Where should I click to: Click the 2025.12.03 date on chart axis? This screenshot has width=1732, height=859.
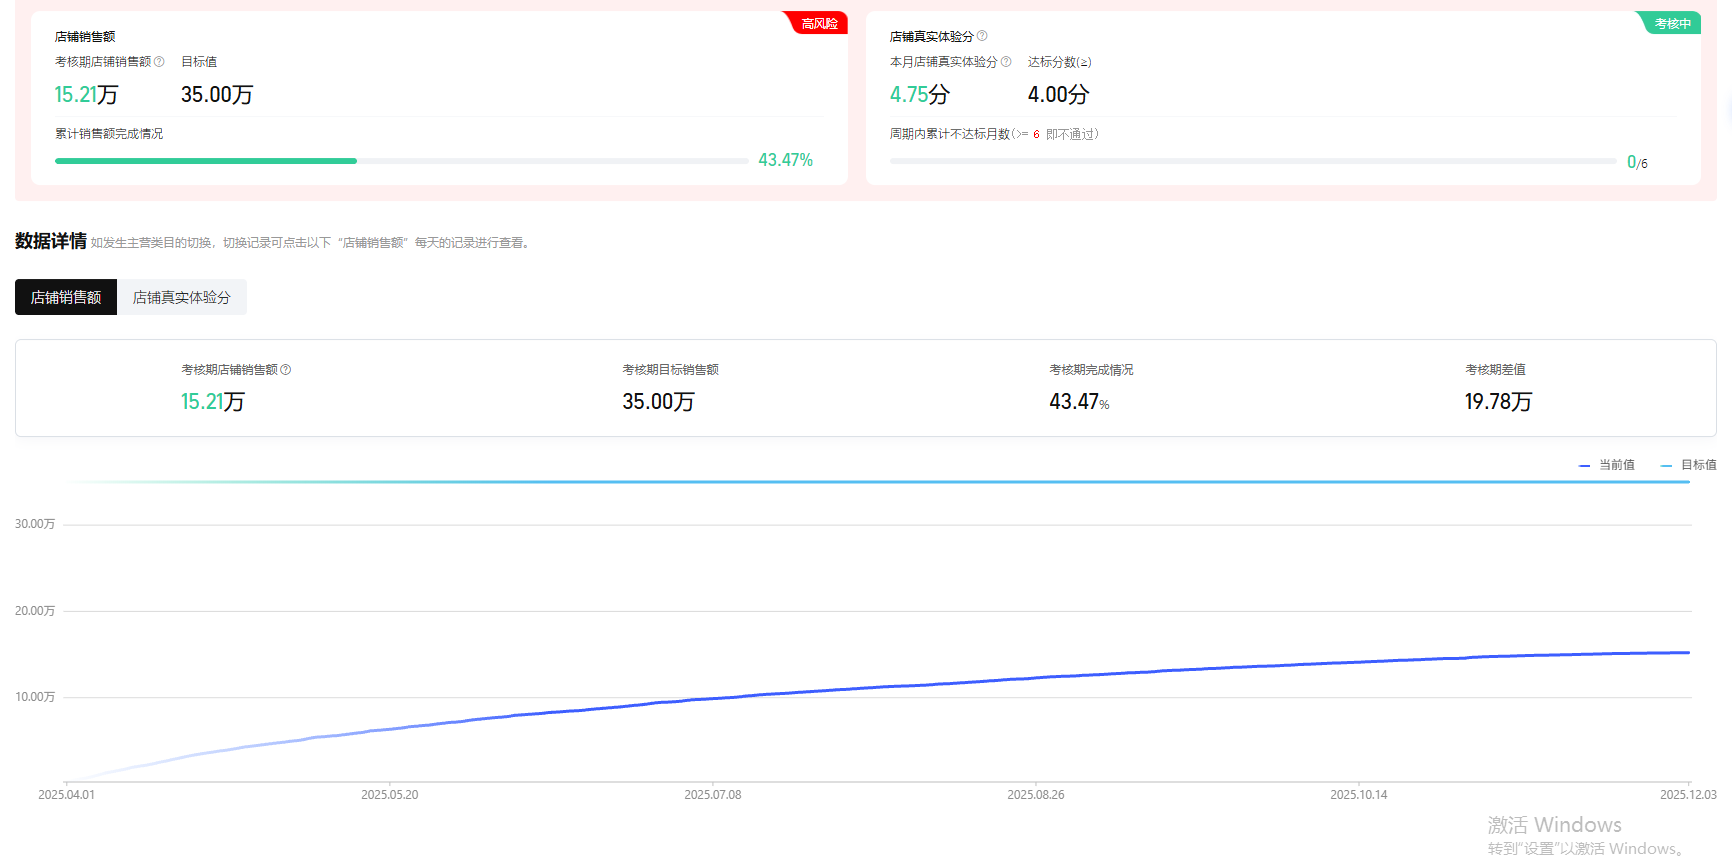1687,795
